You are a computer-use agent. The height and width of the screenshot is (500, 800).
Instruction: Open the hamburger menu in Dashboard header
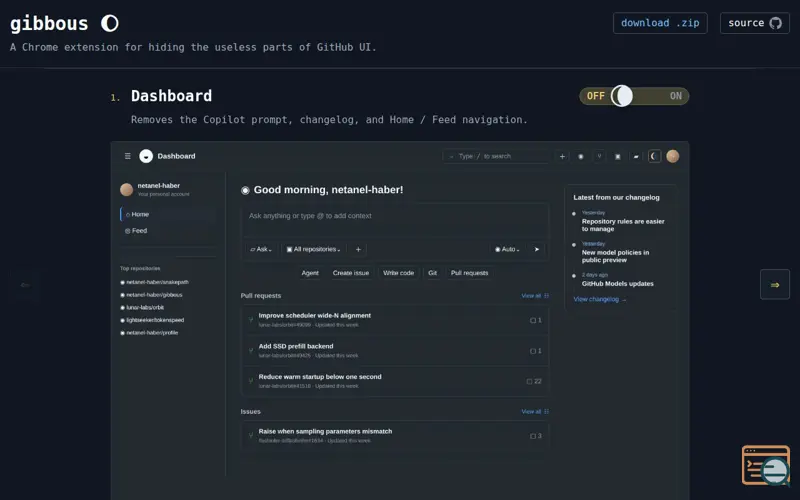coord(128,156)
